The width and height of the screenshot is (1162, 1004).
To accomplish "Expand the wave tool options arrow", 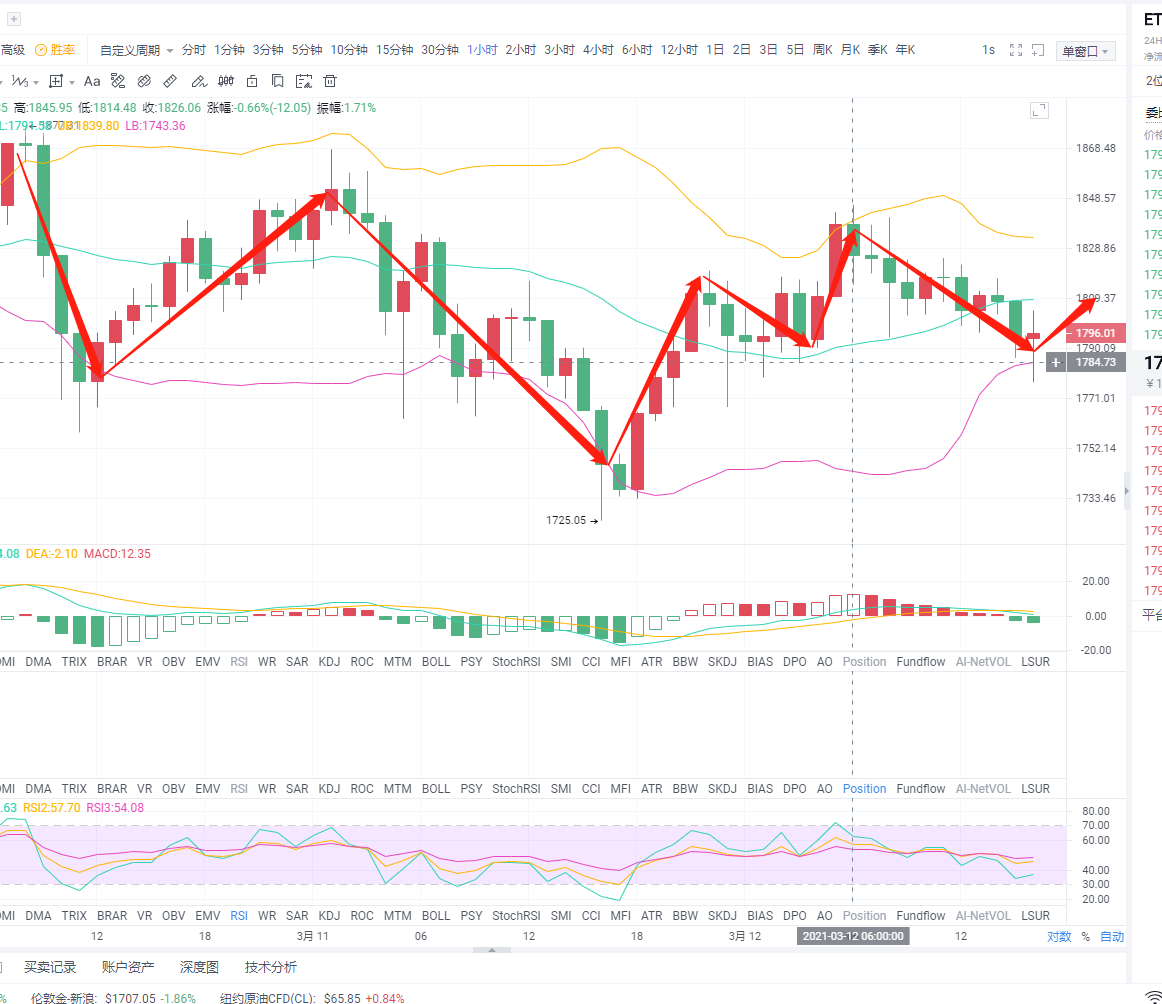I will pyautogui.click(x=36, y=82).
